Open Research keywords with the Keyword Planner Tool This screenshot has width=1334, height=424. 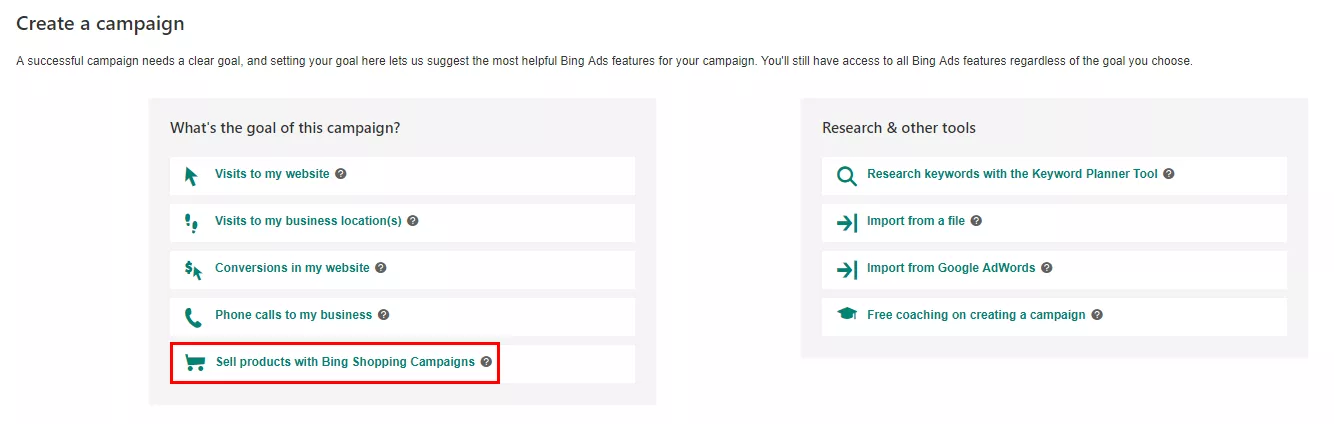coord(1054,176)
